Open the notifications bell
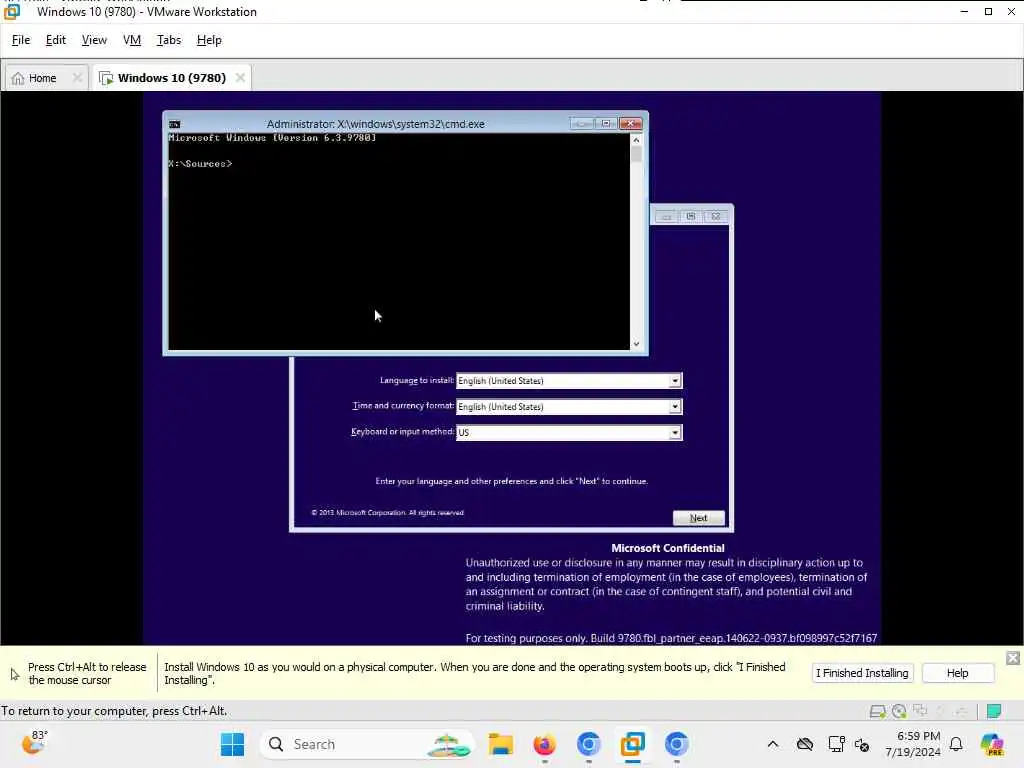1024x768 pixels. [x=956, y=744]
